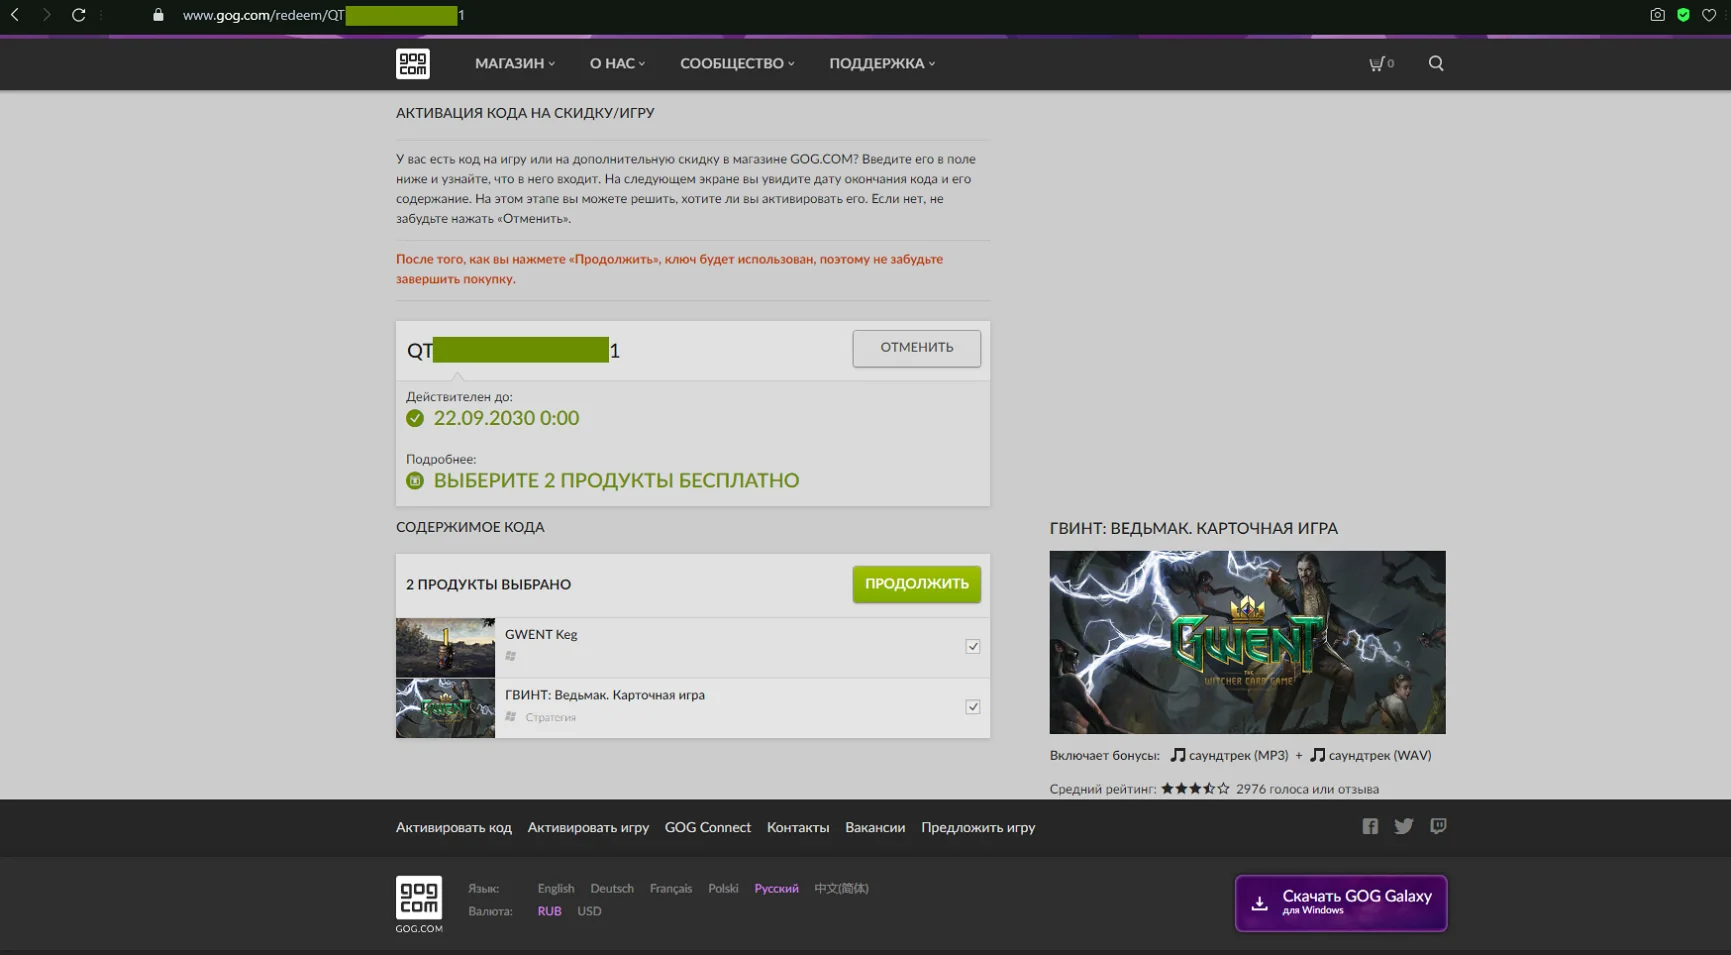Uncheck the GWENT Keg checkbox
This screenshot has width=1731, height=955.
tap(972, 647)
